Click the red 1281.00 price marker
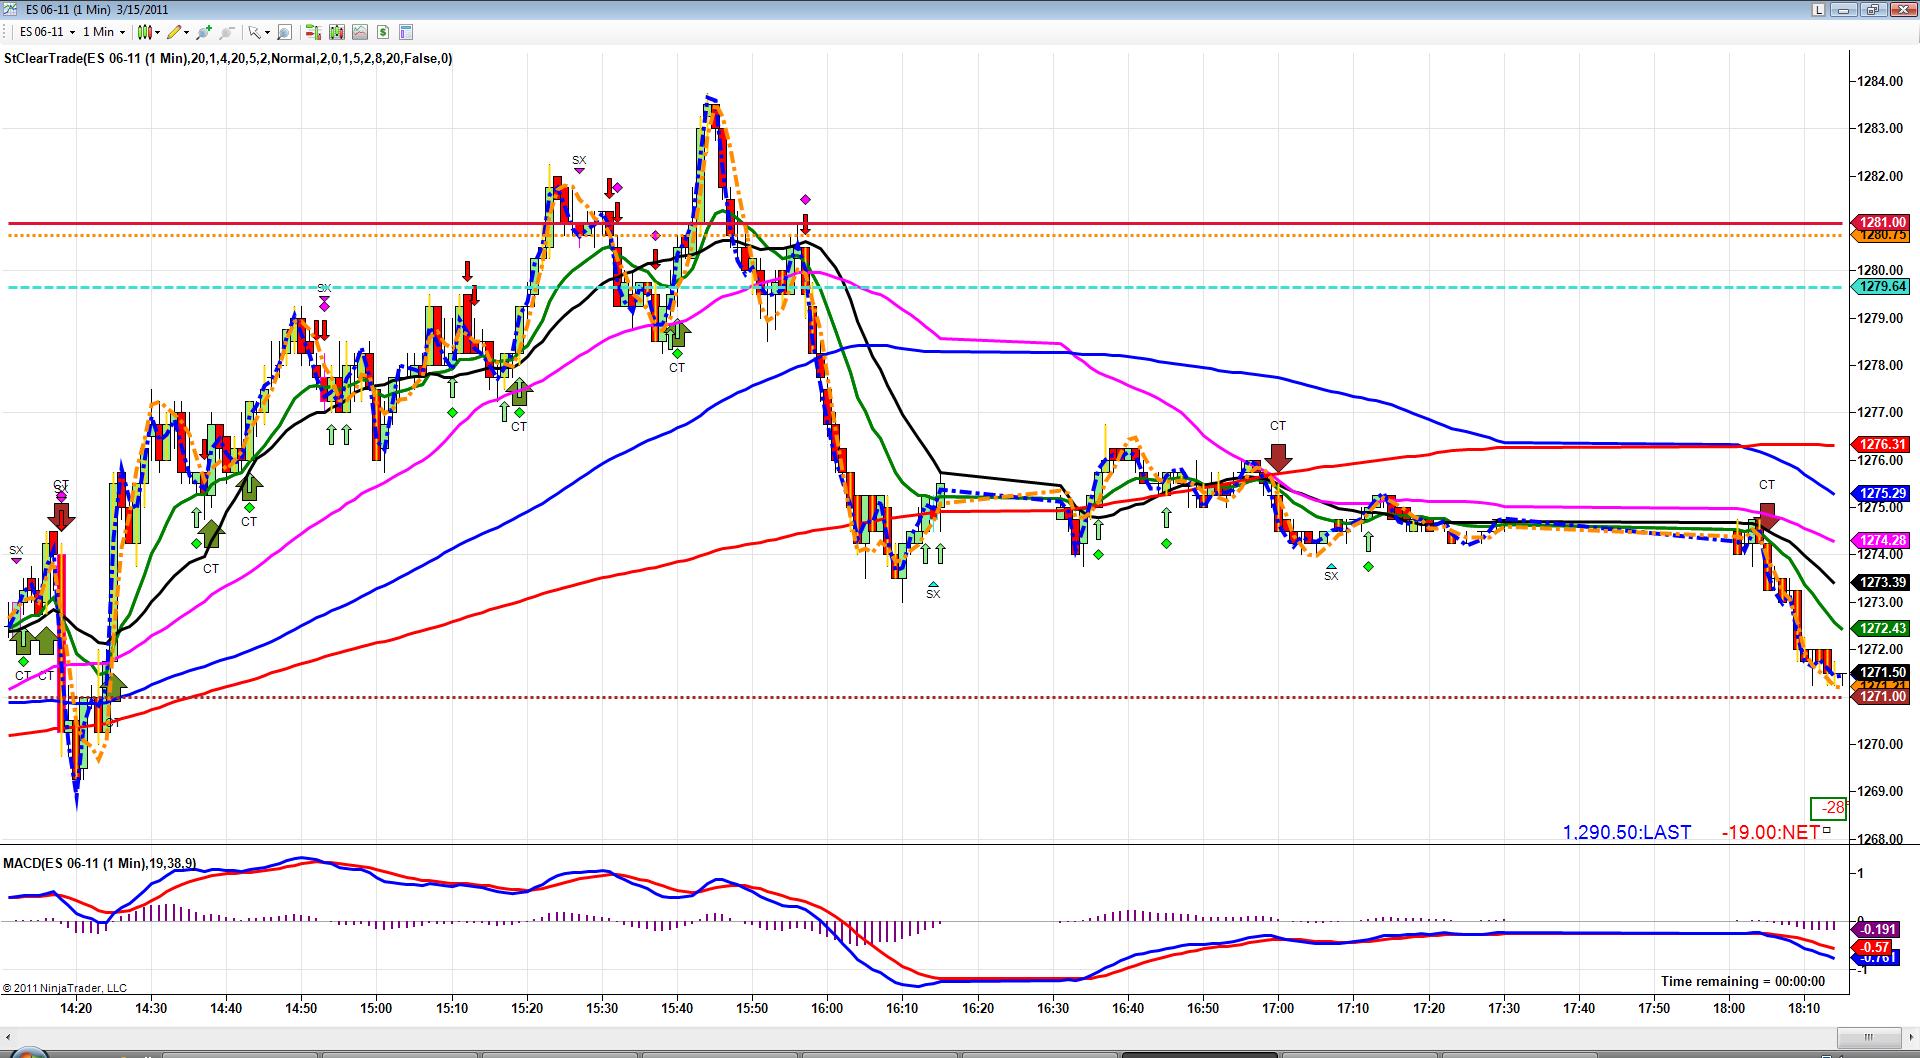 pyautogui.click(x=1881, y=223)
